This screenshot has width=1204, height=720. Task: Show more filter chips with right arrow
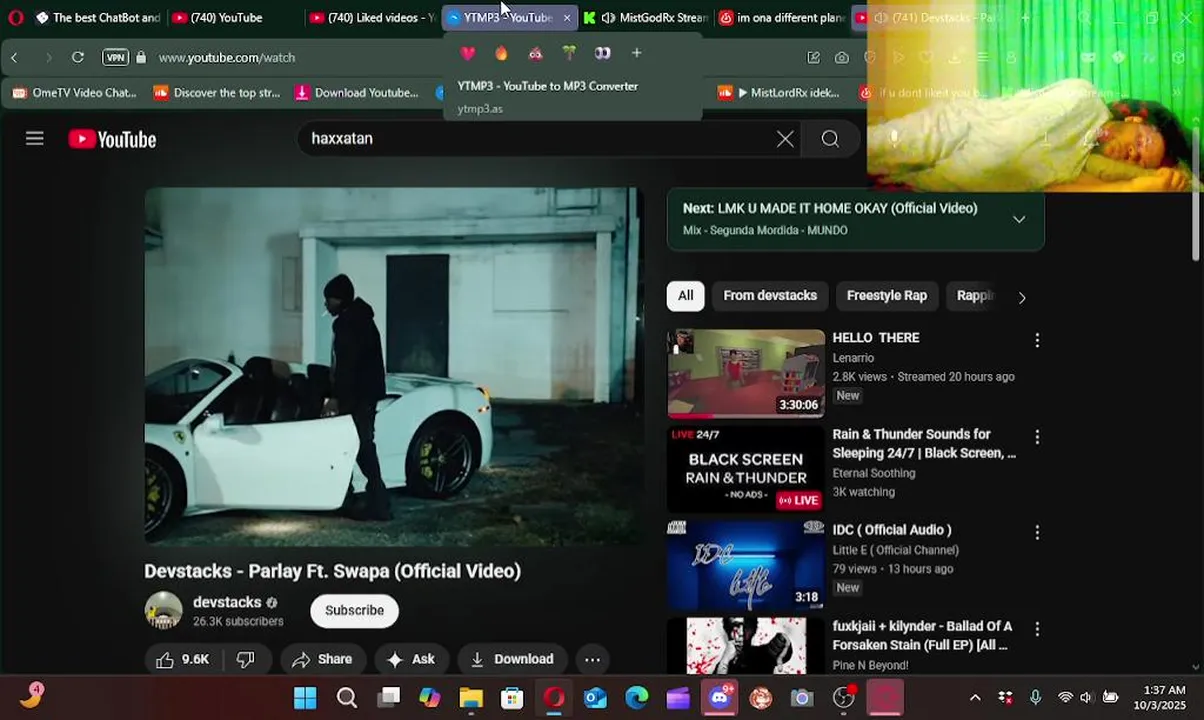1021,297
